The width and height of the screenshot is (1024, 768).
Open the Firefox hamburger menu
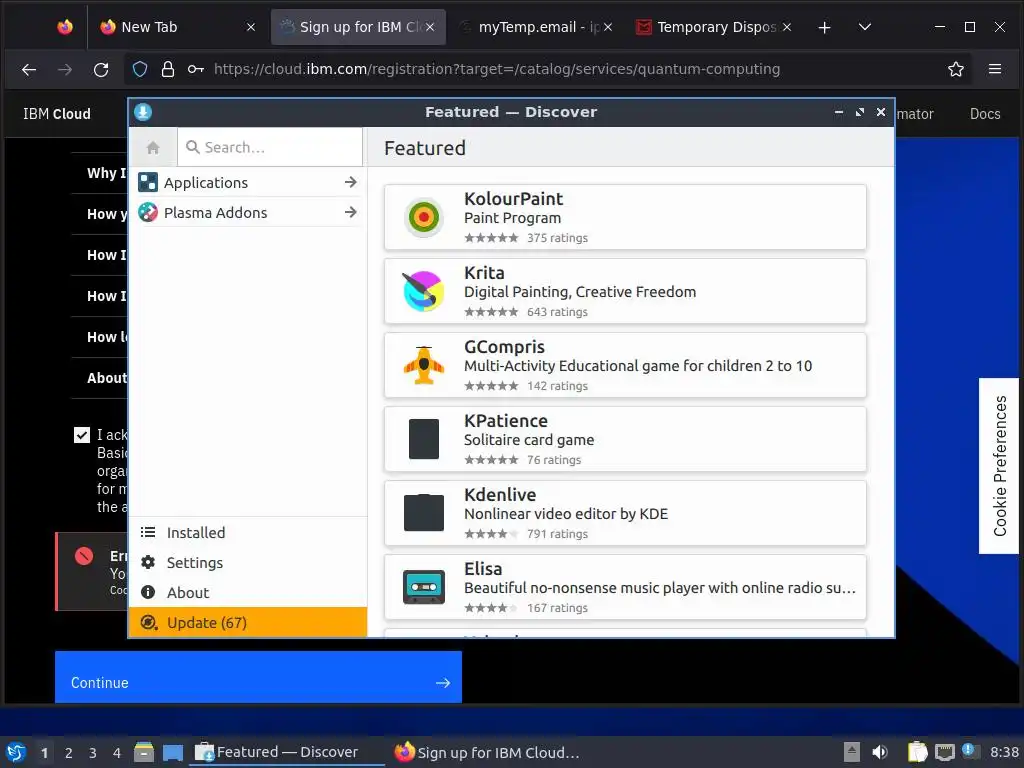[x=995, y=69]
